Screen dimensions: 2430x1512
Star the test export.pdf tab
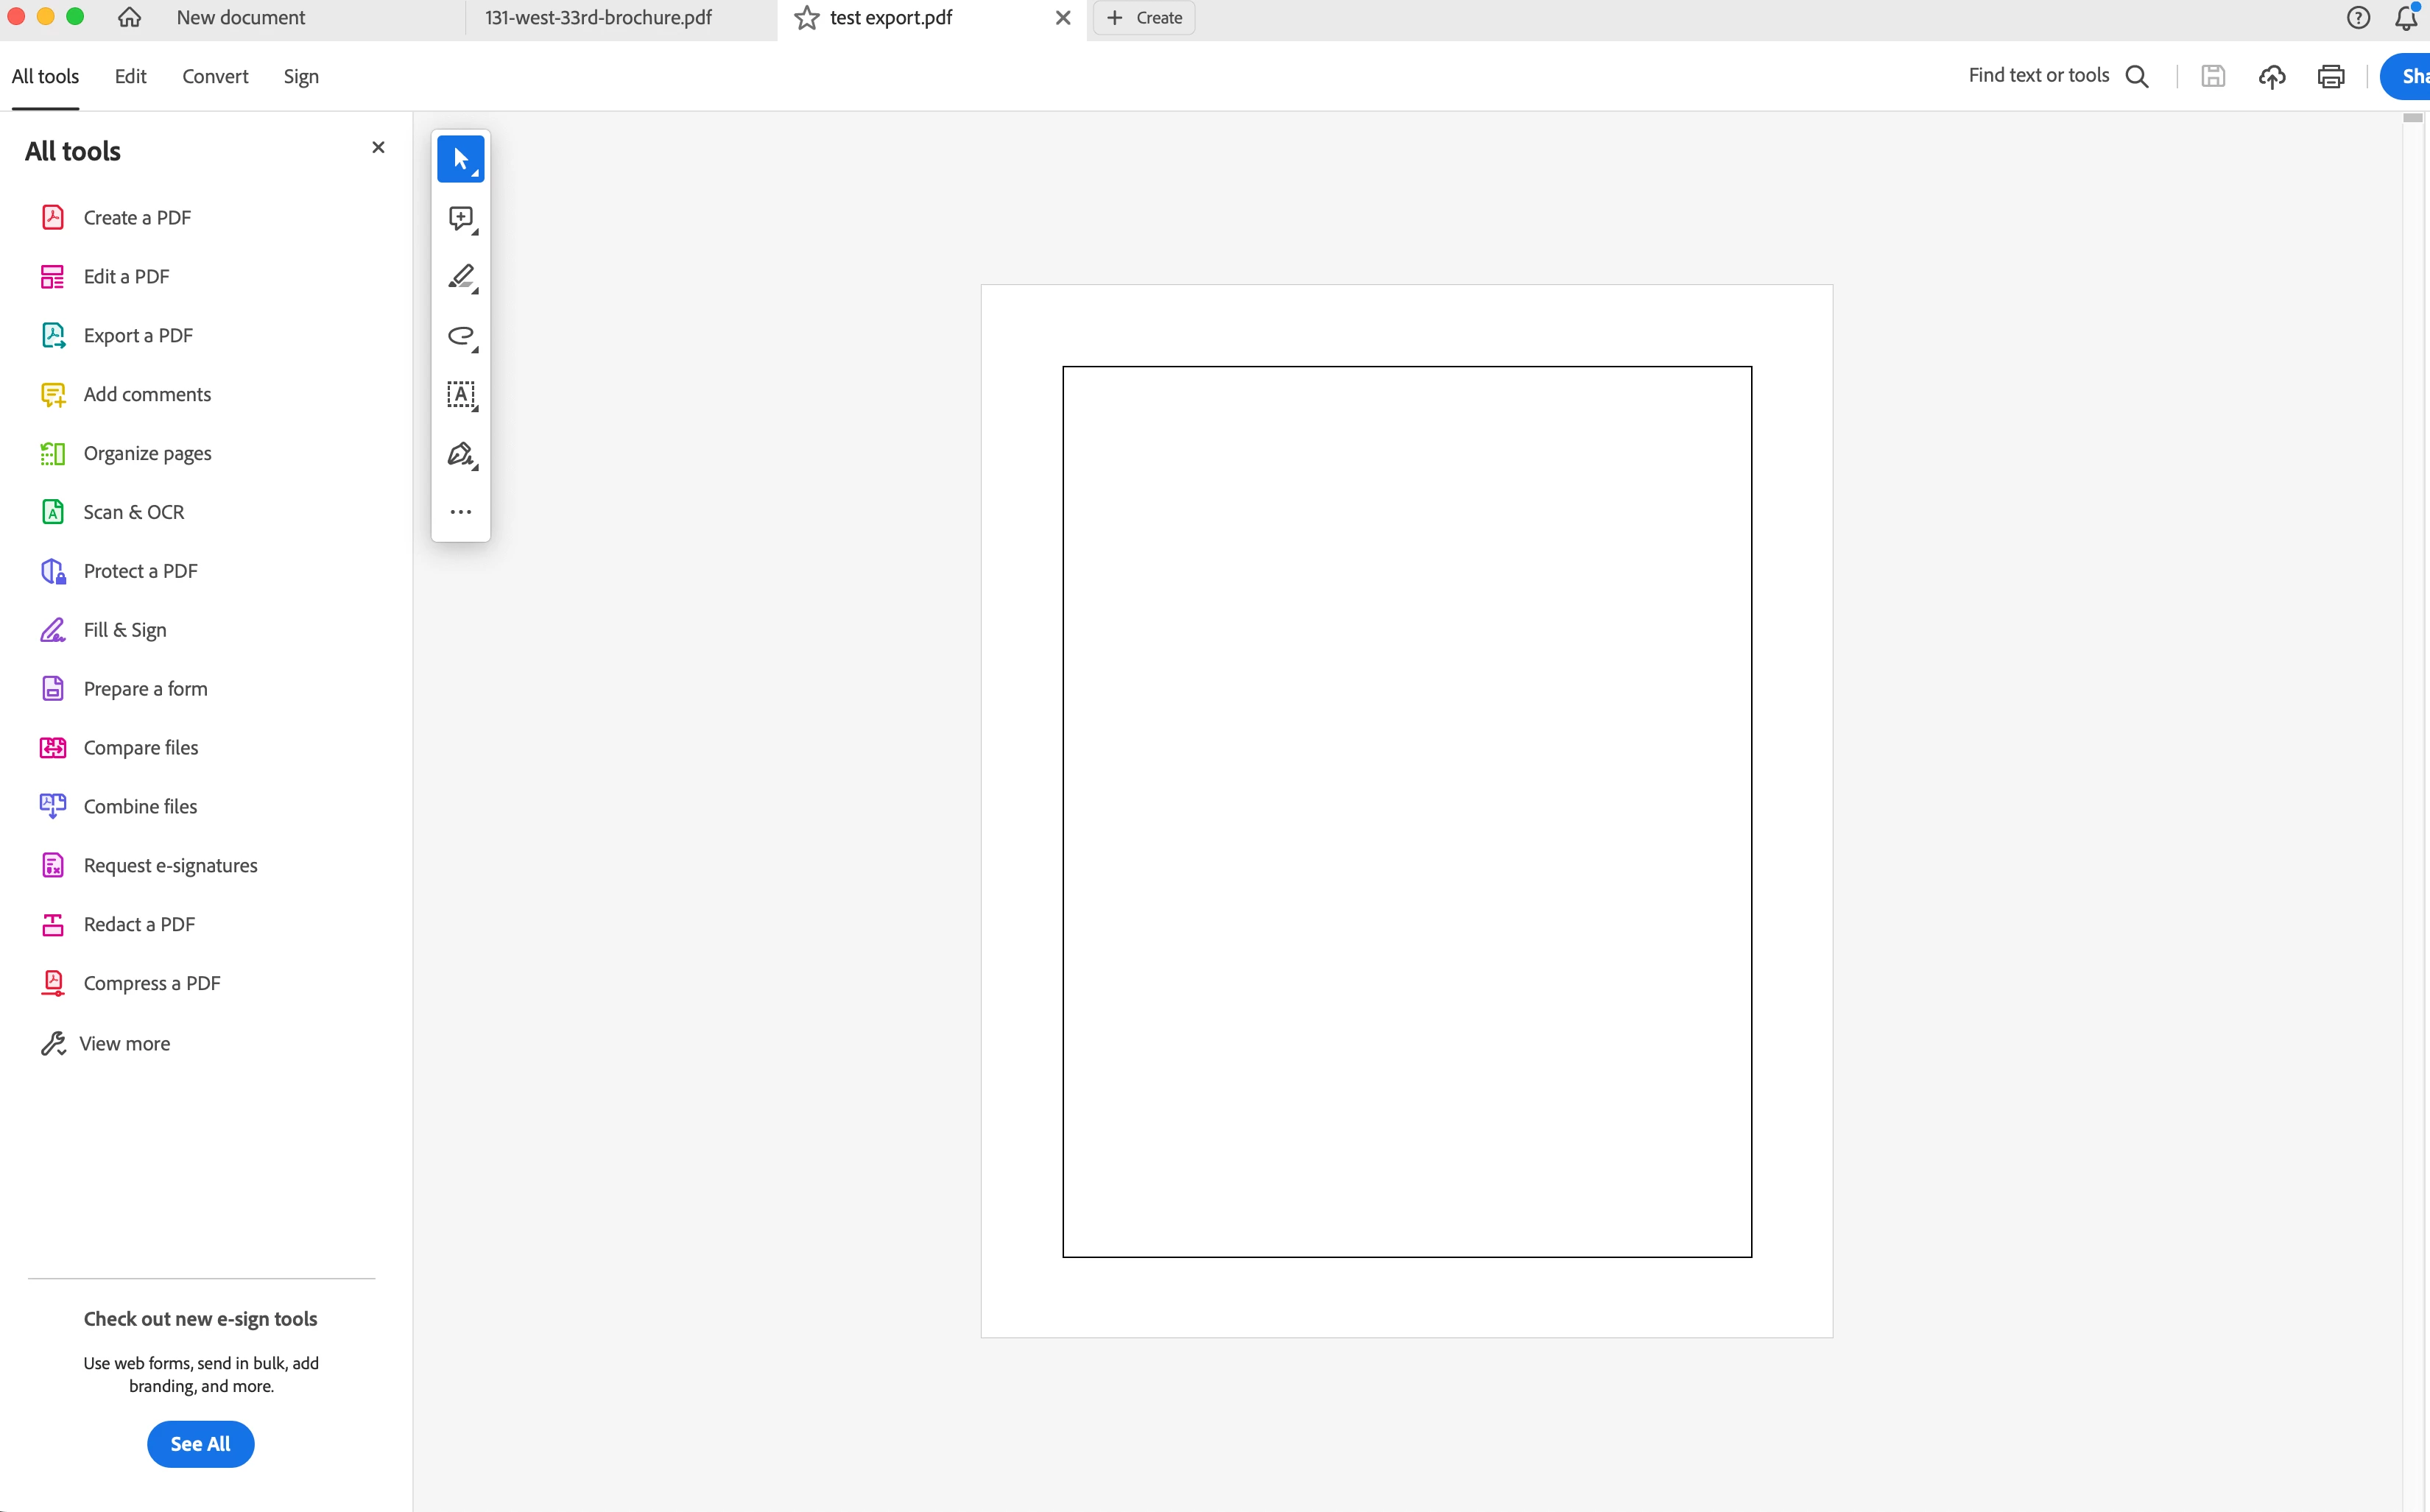point(807,18)
